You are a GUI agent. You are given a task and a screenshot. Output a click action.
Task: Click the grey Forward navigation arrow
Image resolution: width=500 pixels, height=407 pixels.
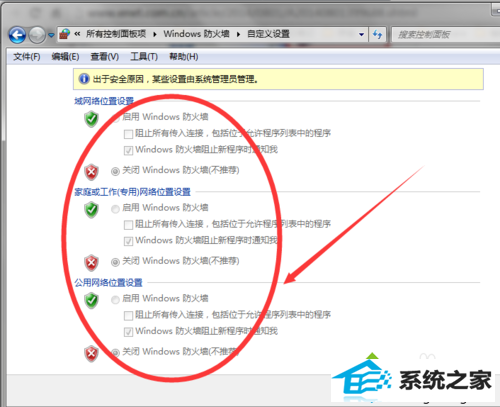37,35
